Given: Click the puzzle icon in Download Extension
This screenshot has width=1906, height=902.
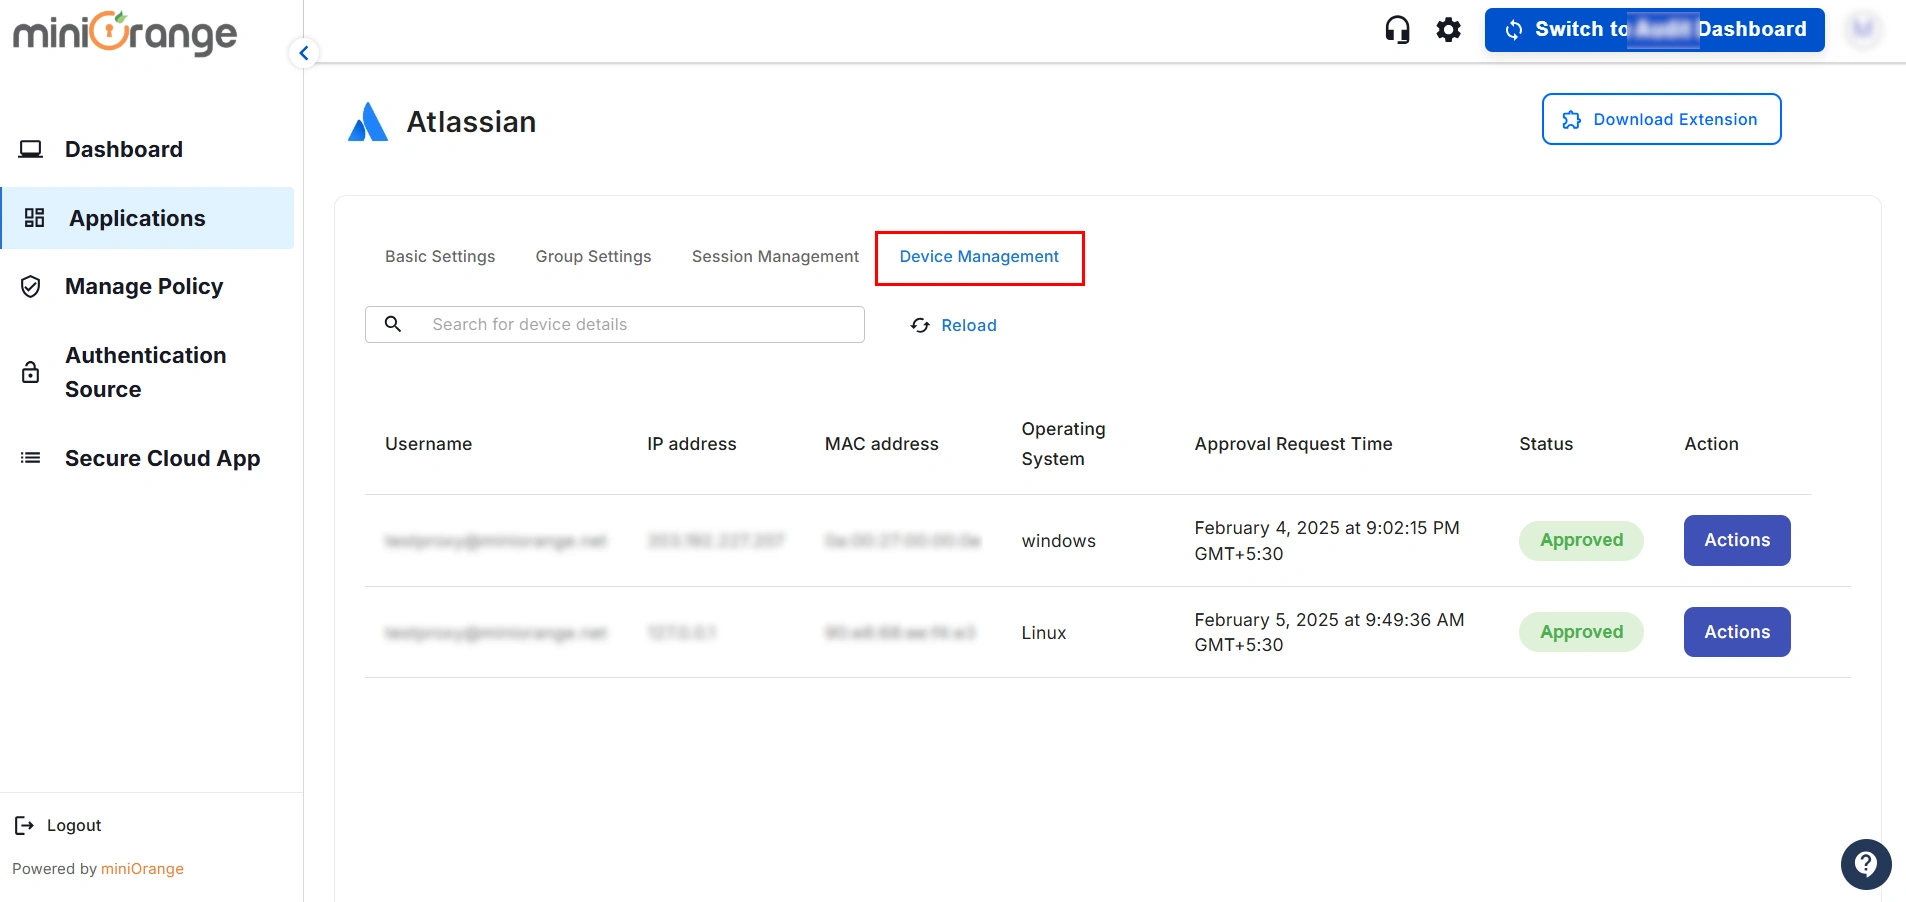Looking at the screenshot, I should coord(1572,120).
